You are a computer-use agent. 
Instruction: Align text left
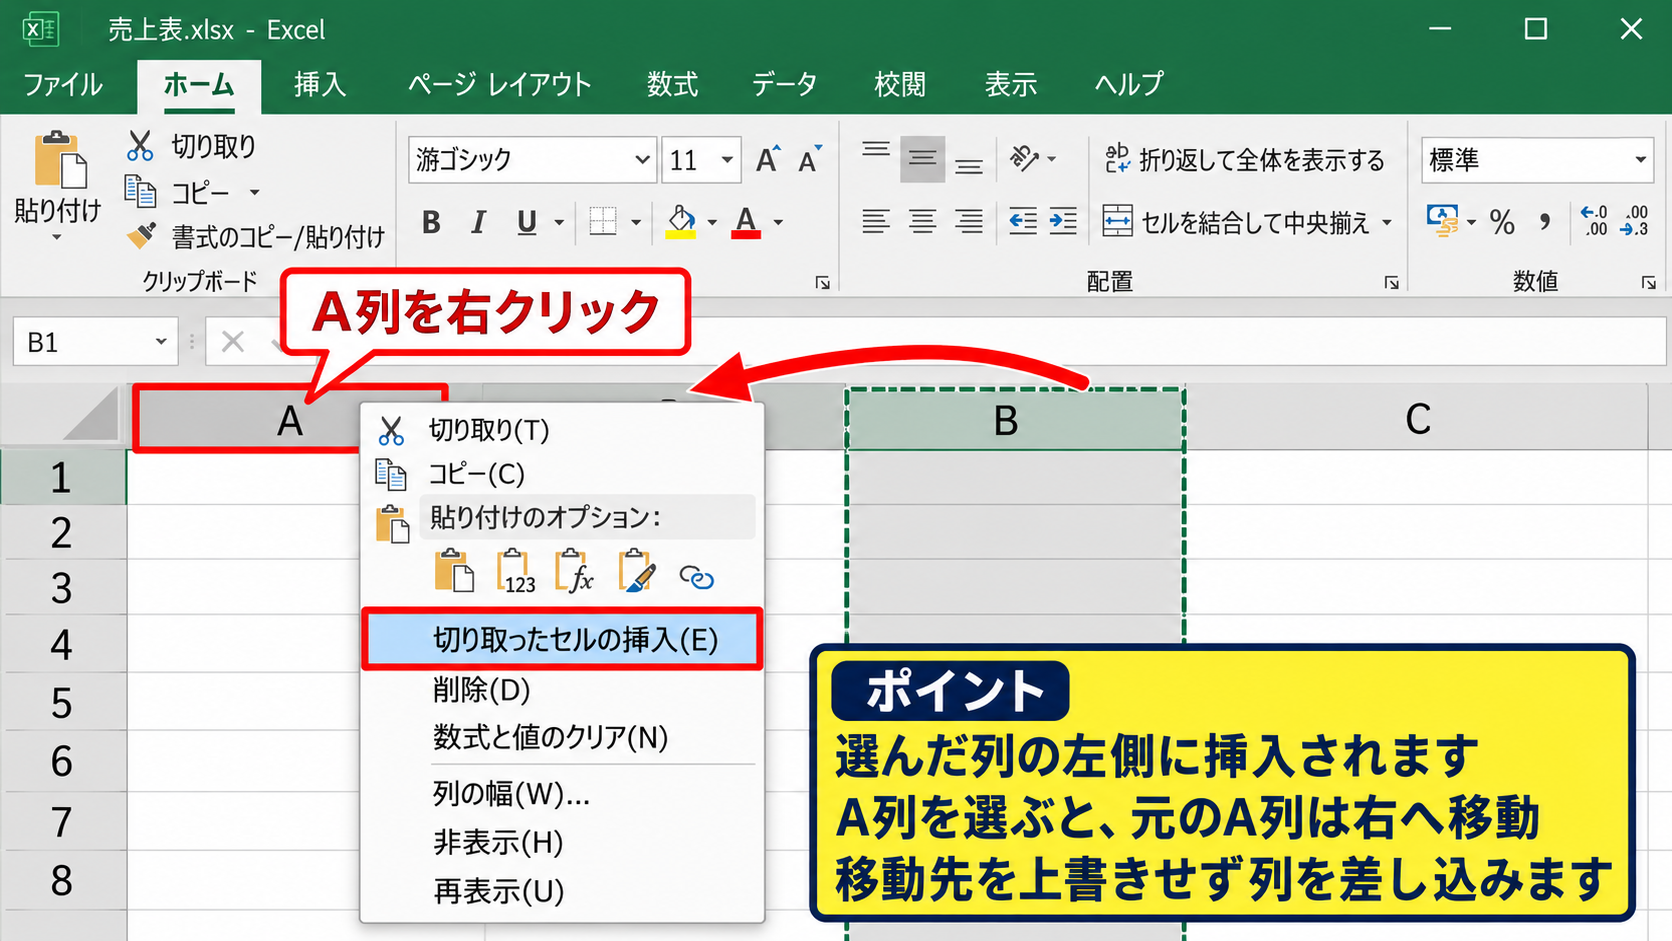[876, 221]
